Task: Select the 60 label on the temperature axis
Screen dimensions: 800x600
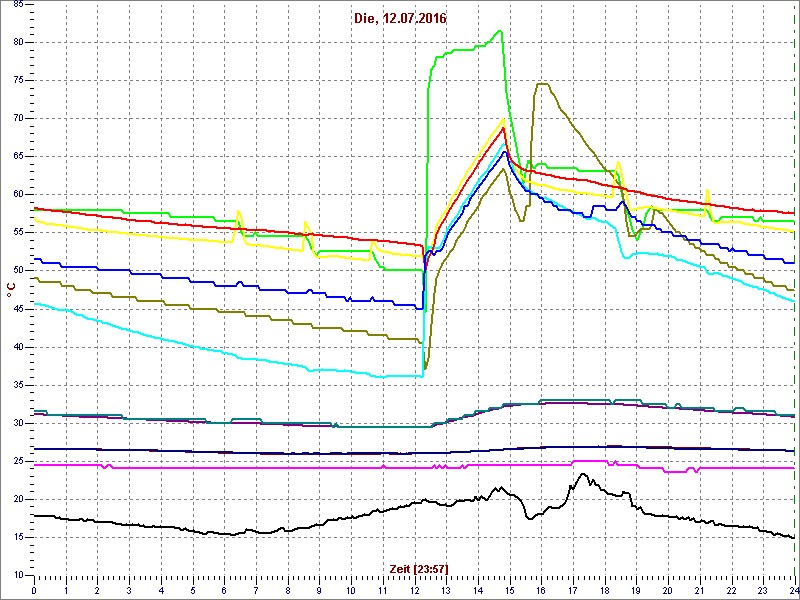Action: [17, 194]
